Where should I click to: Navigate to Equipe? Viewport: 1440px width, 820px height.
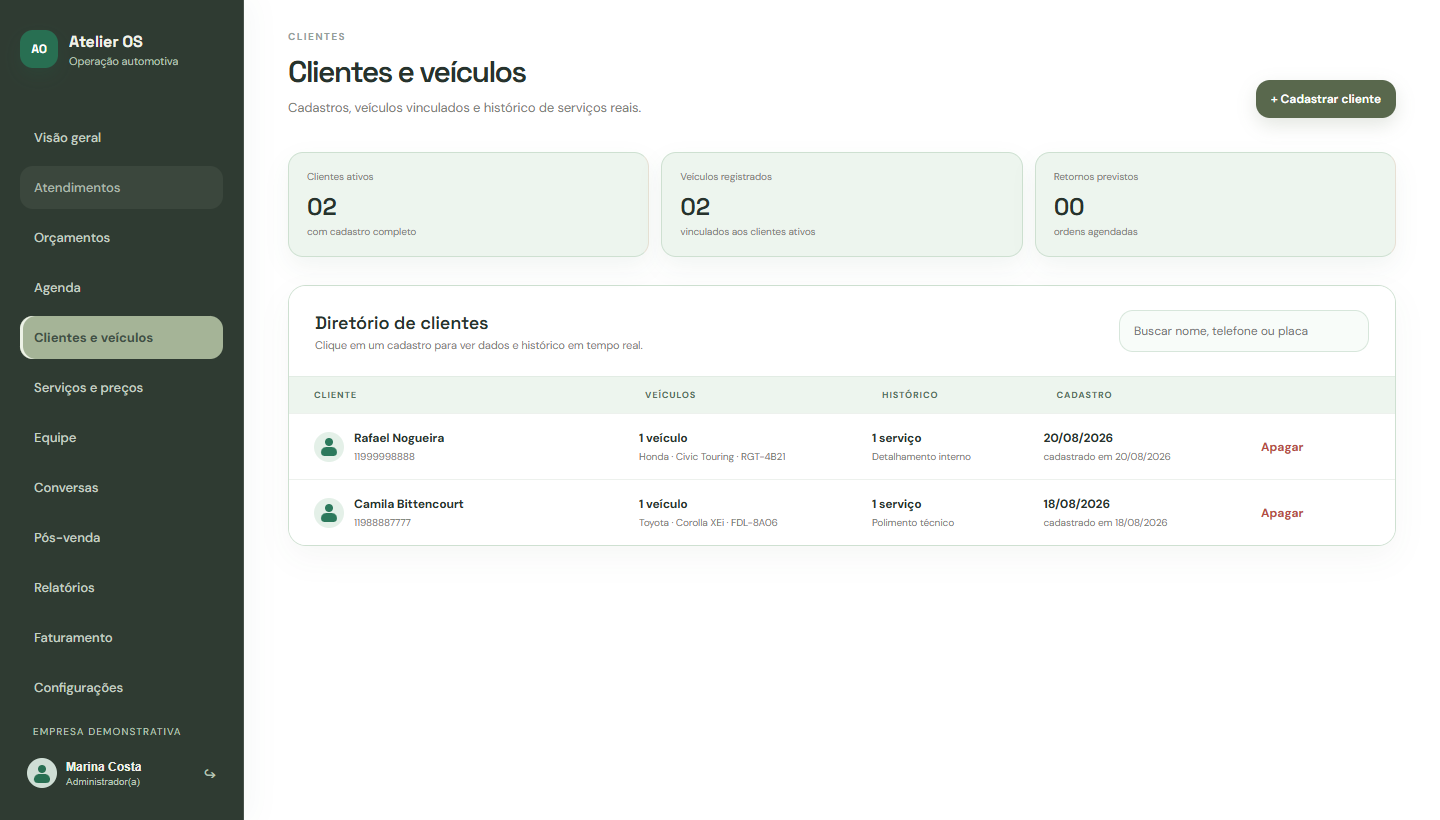pyautogui.click(x=121, y=438)
